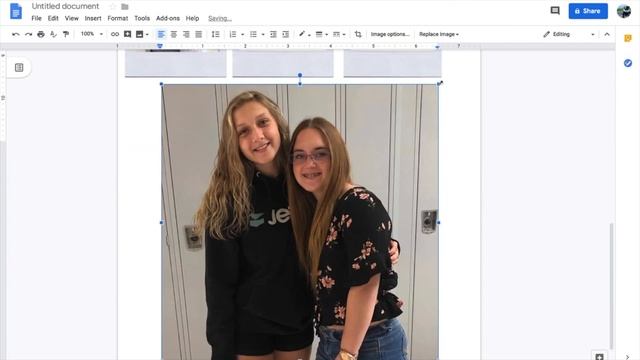Toggle left align

tap(161, 34)
